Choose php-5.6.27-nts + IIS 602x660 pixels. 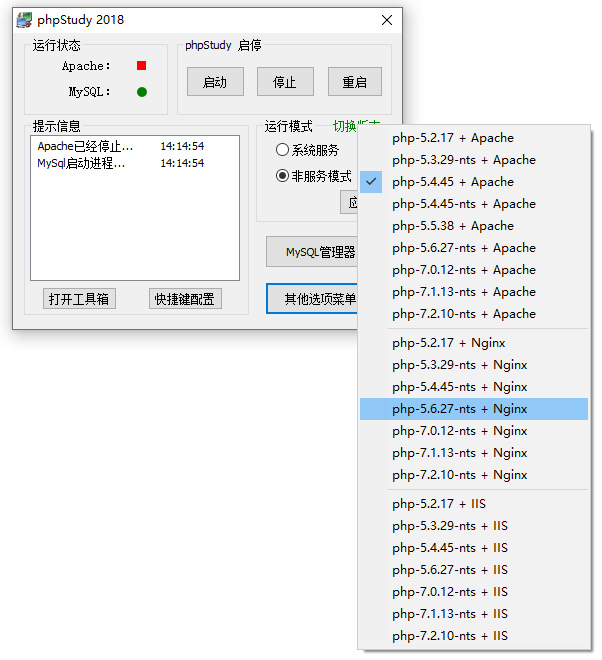tap(474, 570)
